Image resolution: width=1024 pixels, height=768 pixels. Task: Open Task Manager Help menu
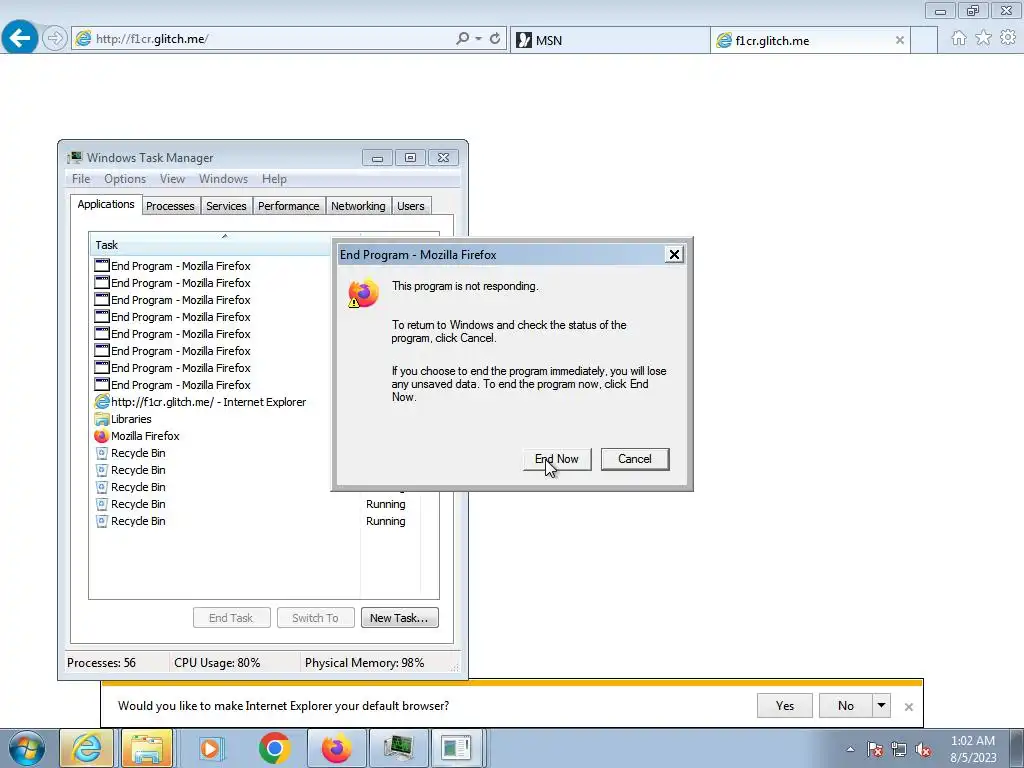[274, 179]
